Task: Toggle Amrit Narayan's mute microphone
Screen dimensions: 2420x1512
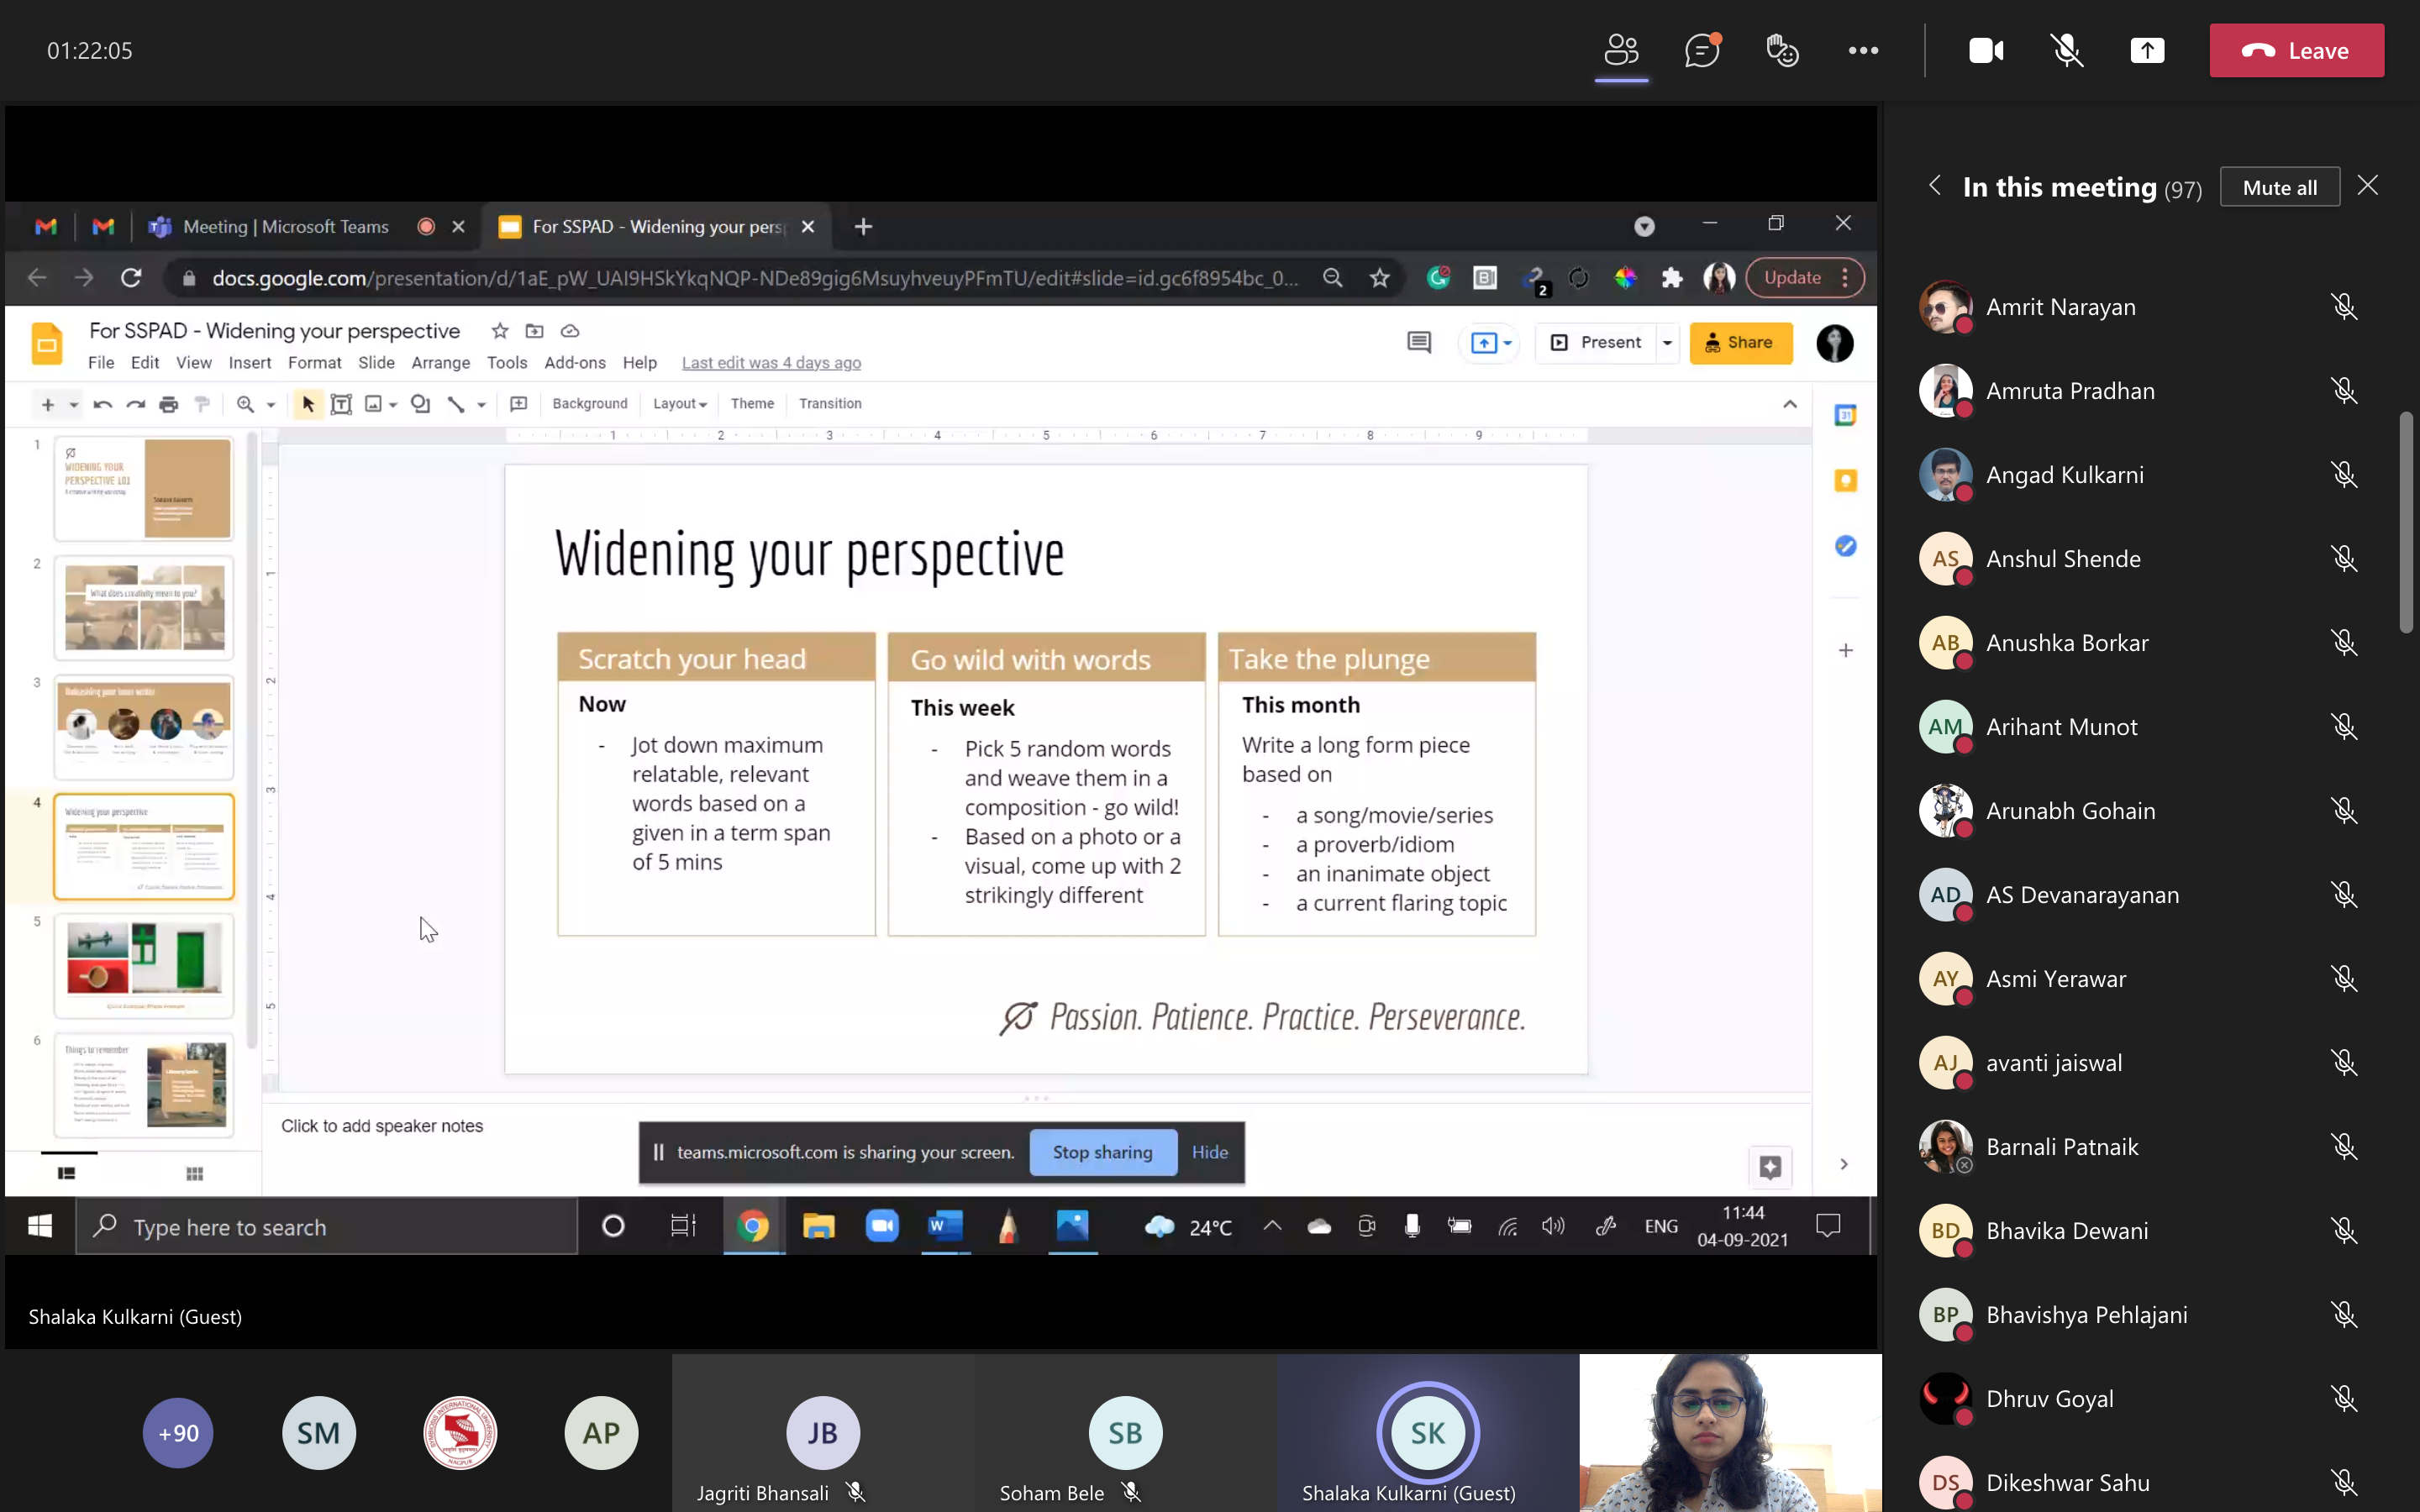Action: click(2343, 307)
